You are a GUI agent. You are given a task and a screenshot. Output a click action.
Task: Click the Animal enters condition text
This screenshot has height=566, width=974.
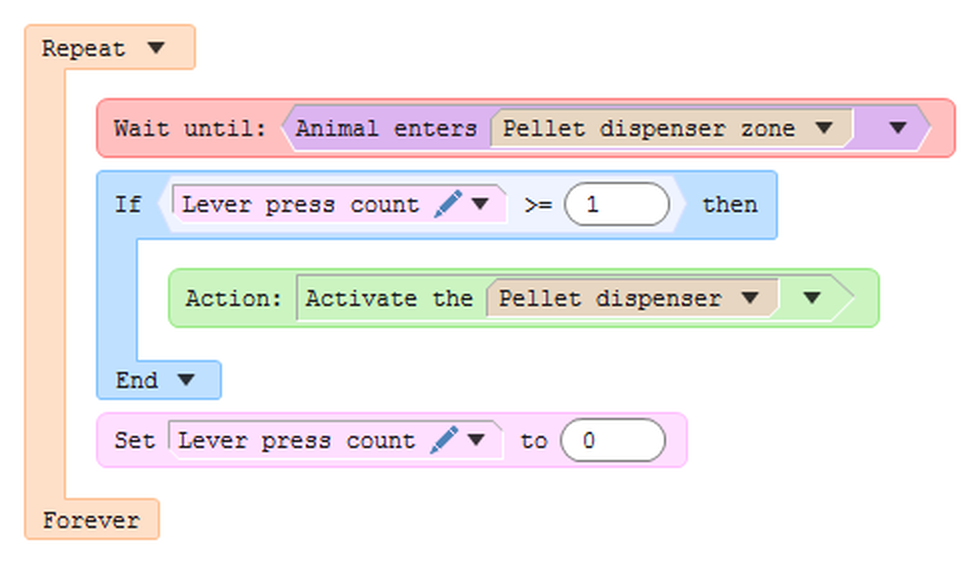tap(386, 128)
